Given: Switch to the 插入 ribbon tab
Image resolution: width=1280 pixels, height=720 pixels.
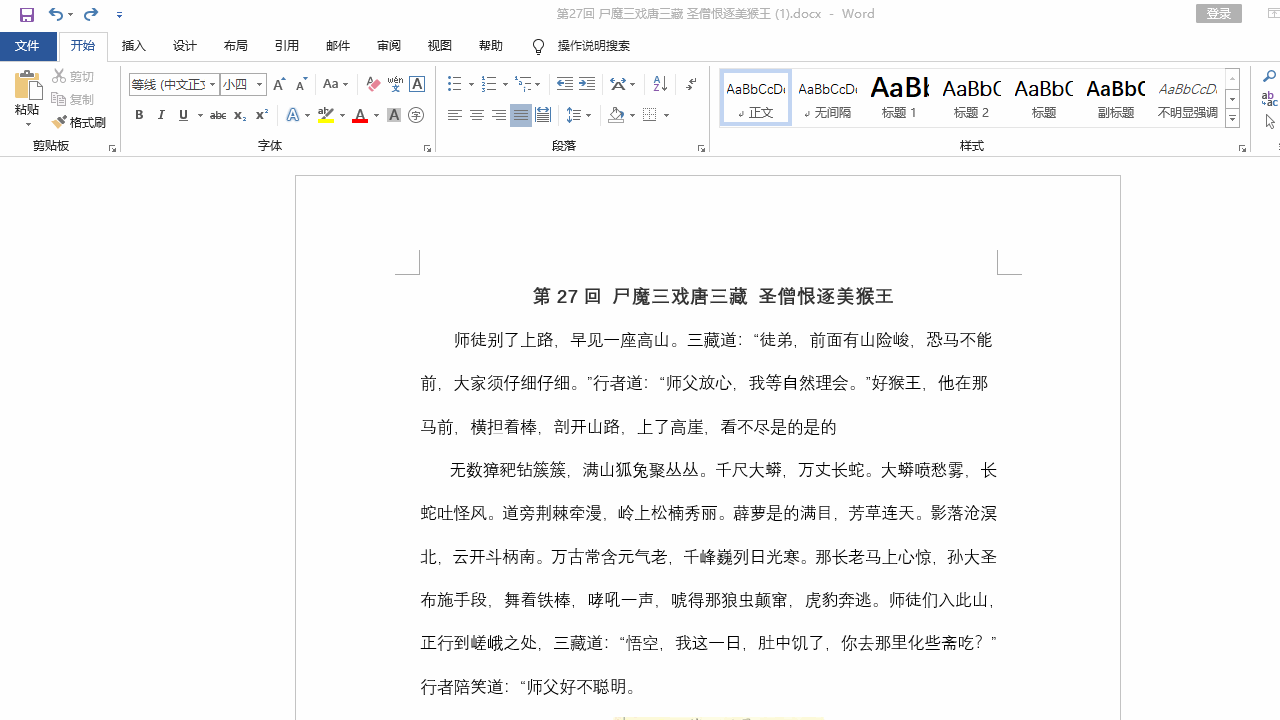Looking at the screenshot, I should (133, 45).
